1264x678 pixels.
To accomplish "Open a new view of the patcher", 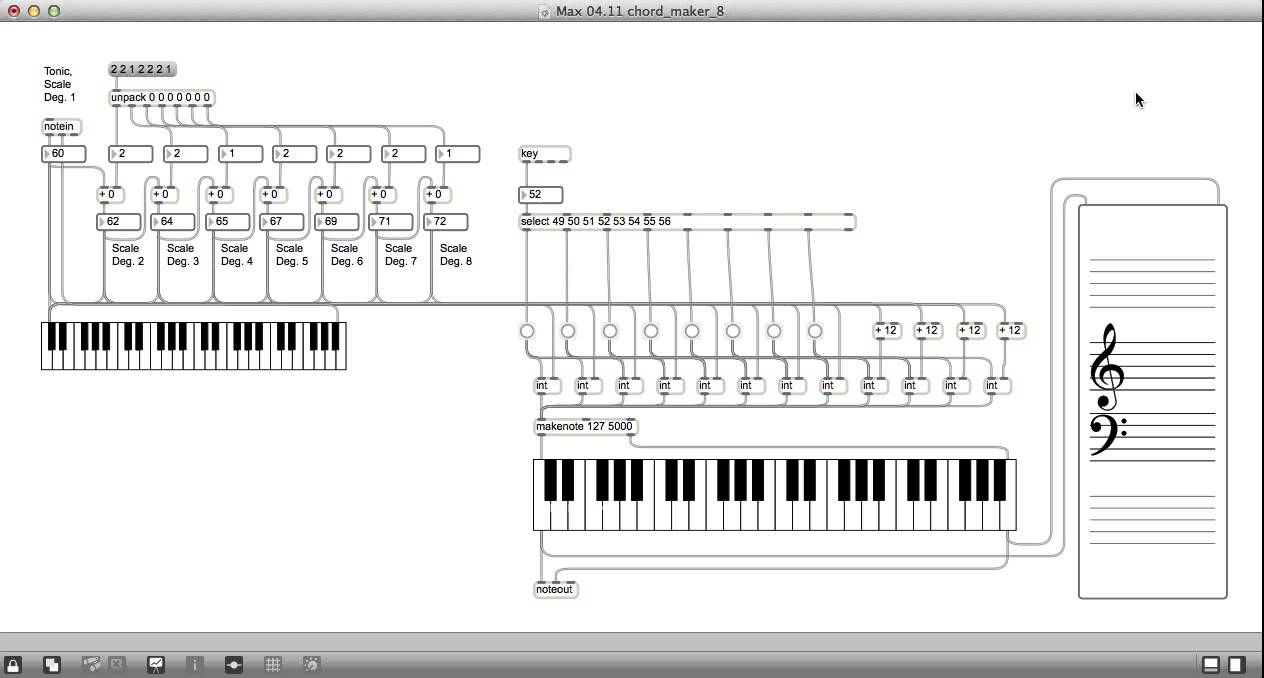I will click(x=51, y=664).
